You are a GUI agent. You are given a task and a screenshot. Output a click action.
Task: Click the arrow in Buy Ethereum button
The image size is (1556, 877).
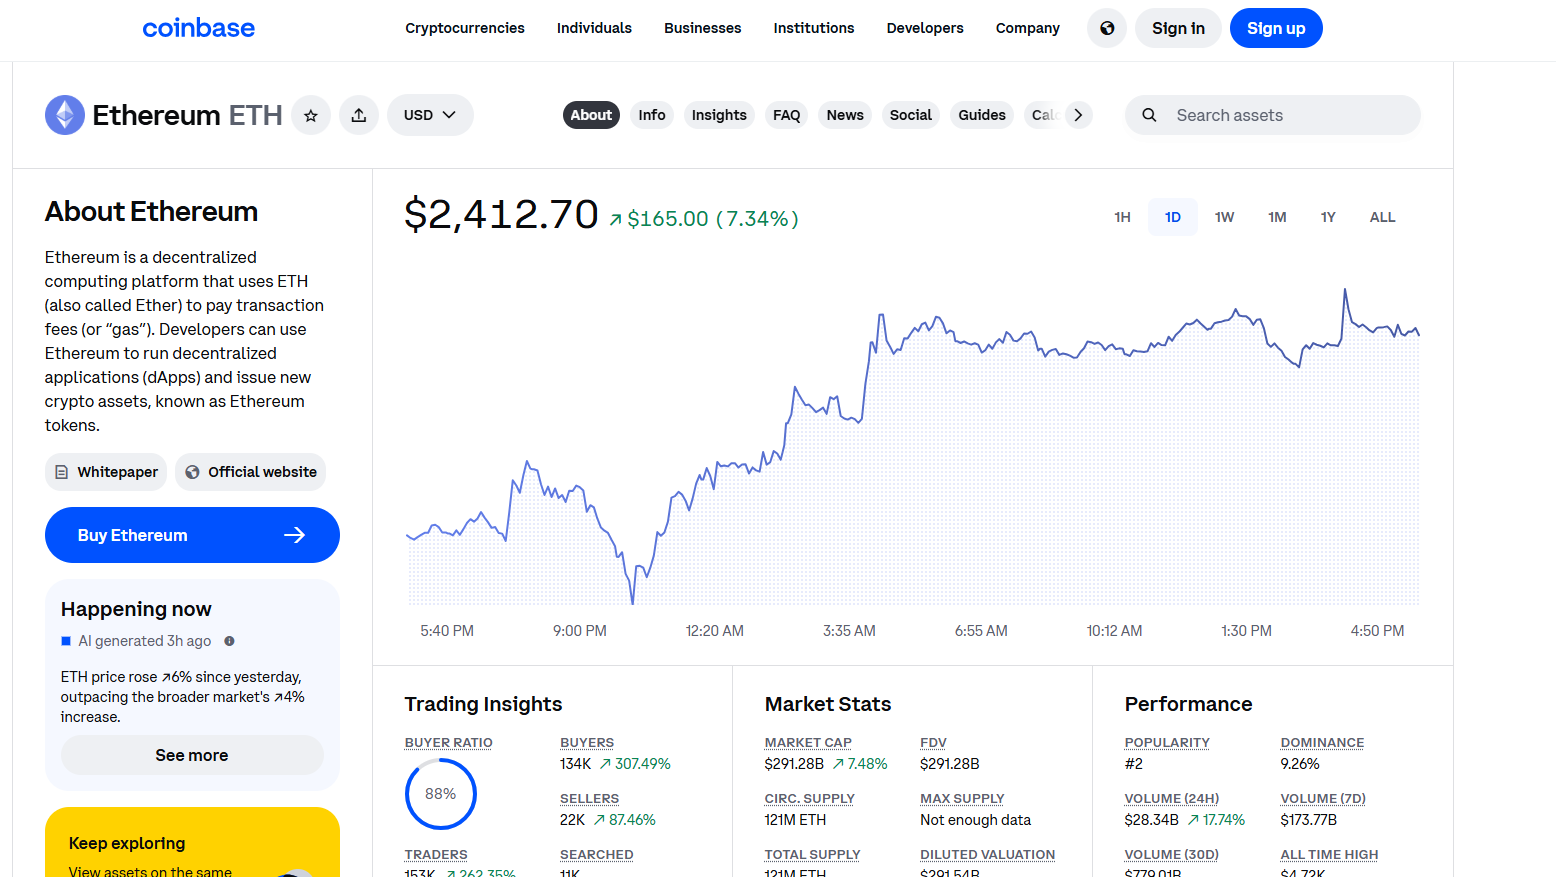tap(294, 535)
